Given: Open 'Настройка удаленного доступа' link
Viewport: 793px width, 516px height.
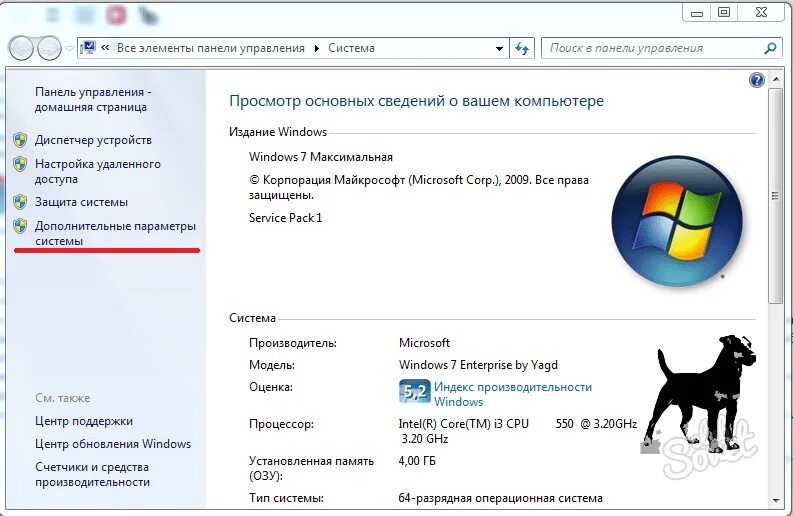Looking at the screenshot, I should pyautogui.click(x=98, y=171).
